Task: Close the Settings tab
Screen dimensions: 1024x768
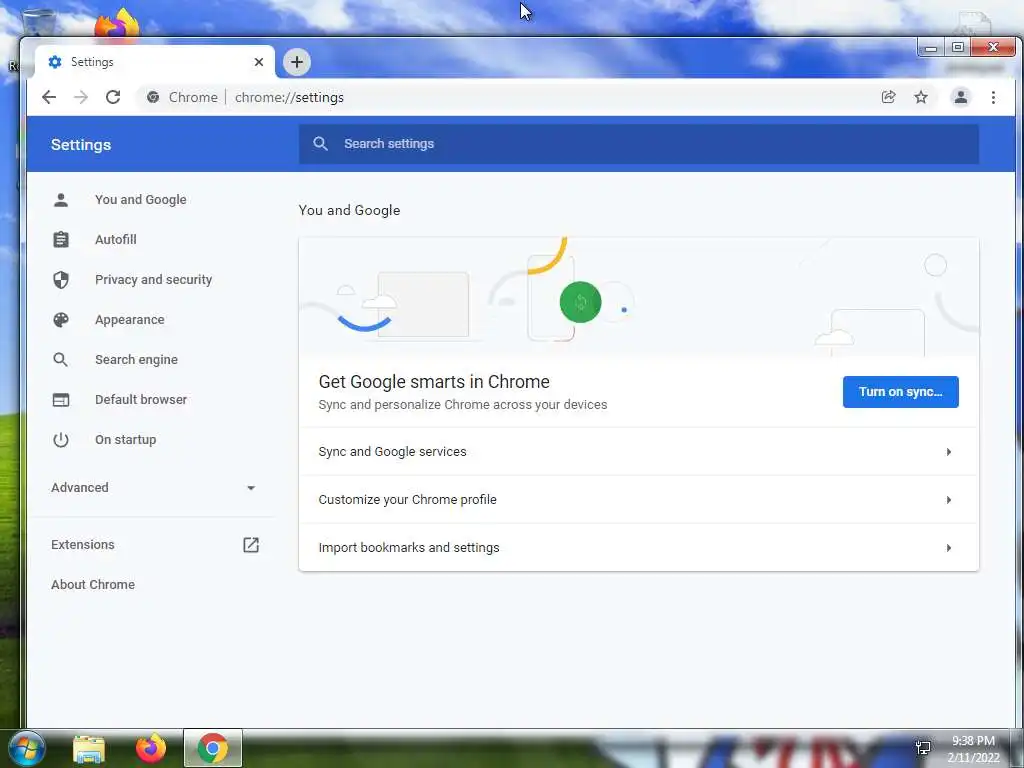Action: click(x=259, y=62)
